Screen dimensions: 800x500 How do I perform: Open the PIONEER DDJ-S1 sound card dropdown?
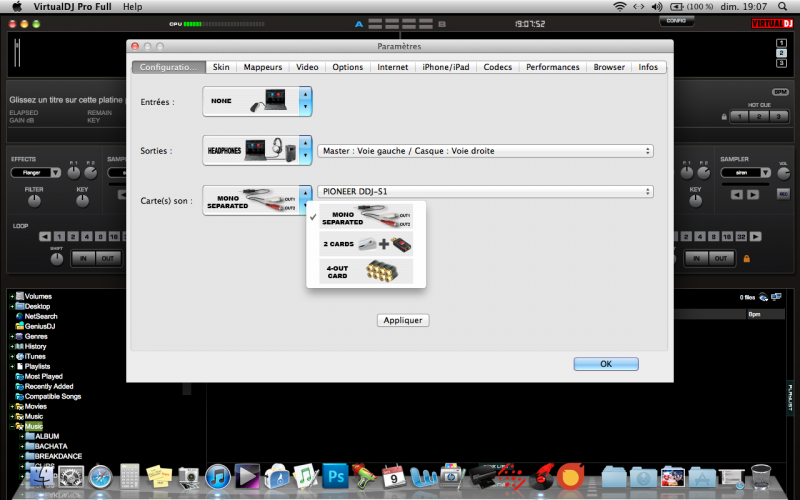click(x=485, y=191)
